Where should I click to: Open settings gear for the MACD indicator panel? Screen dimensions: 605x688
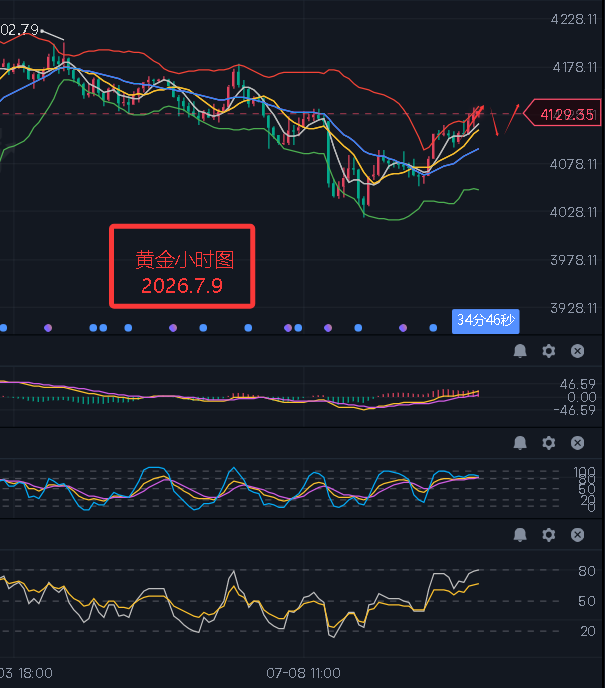click(548, 351)
